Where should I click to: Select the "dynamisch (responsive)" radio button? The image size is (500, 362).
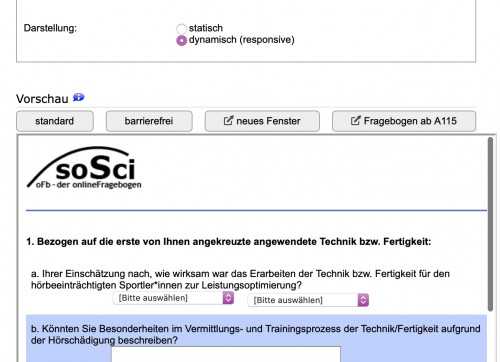(x=181, y=40)
